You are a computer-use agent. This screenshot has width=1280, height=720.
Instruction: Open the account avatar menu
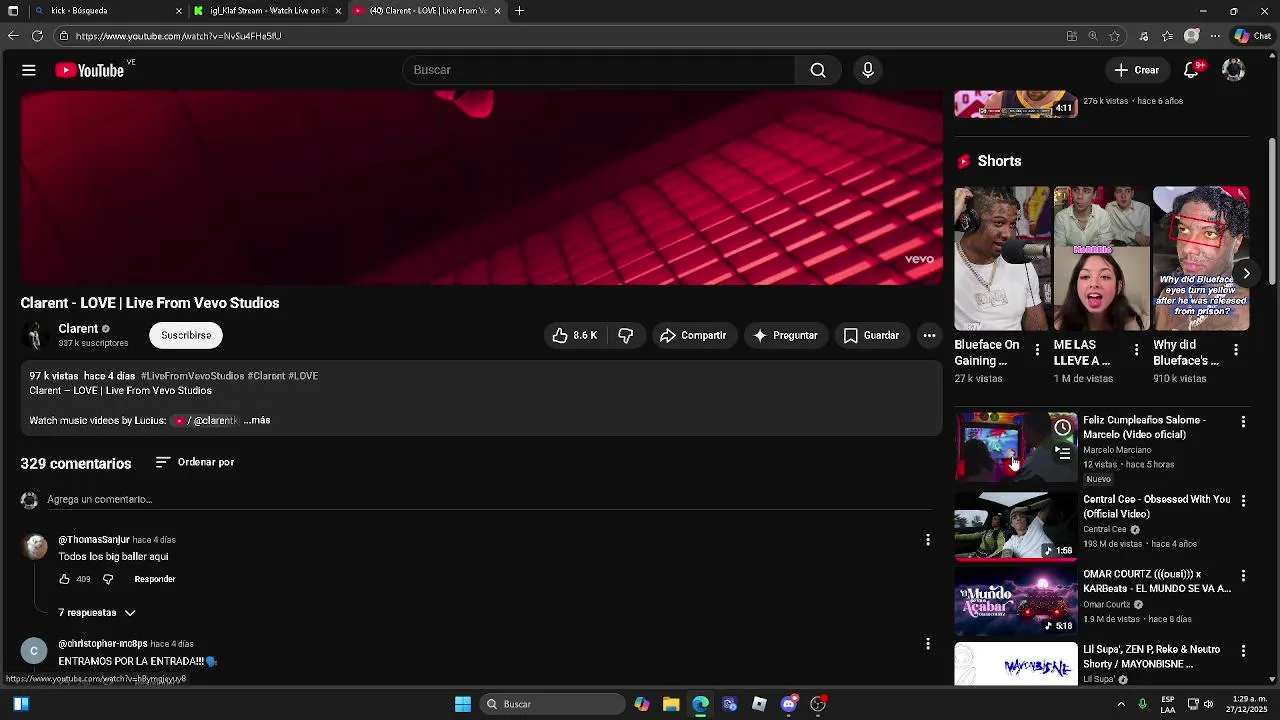pyautogui.click(x=1234, y=70)
